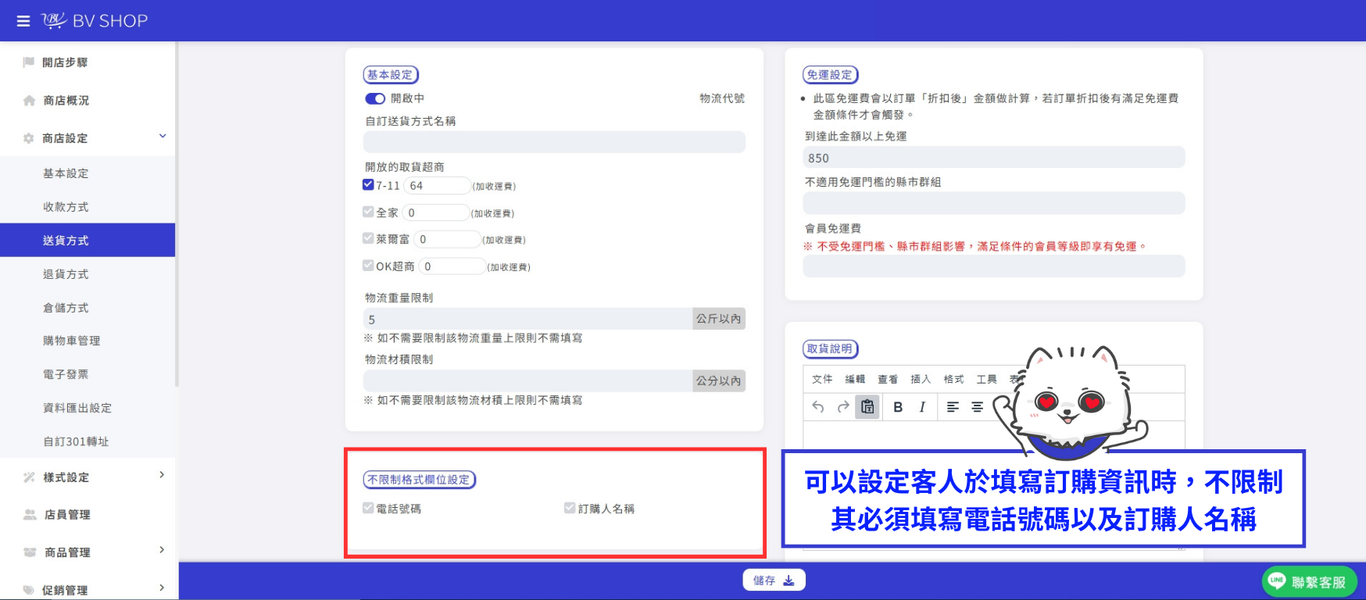1366x600 pixels.
Task: Open the 不適用免運門檻的縣市群組 selector
Action: click(994, 203)
